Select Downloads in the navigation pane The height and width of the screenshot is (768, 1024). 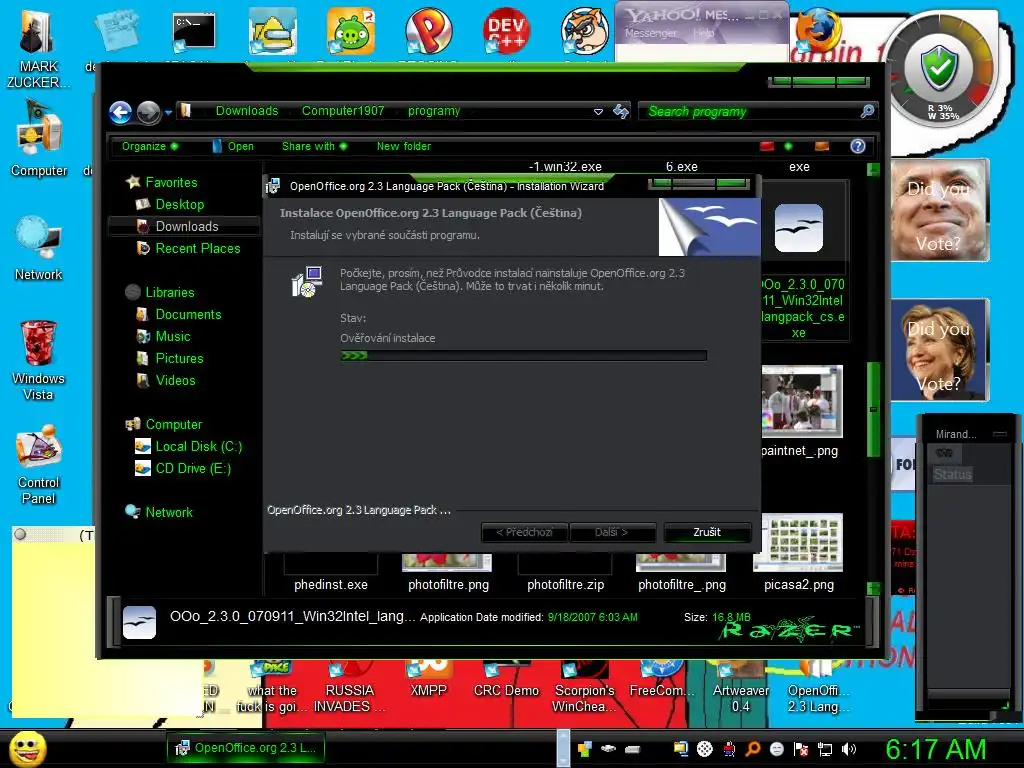[x=186, y=227]
